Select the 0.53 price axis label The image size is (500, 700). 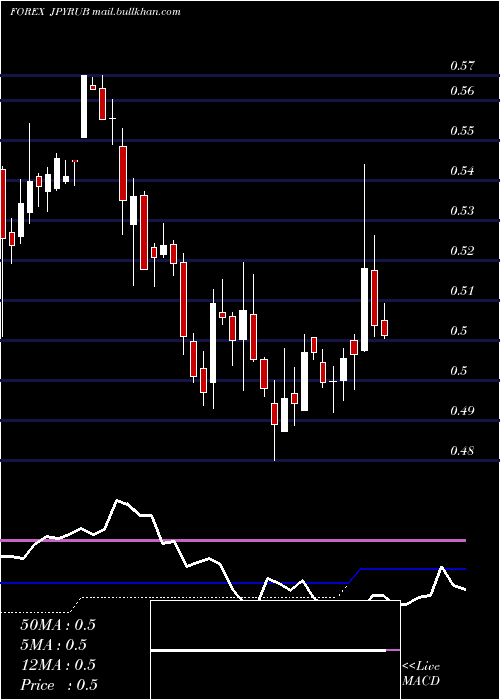pyautogui.click(x=462, y=211)
